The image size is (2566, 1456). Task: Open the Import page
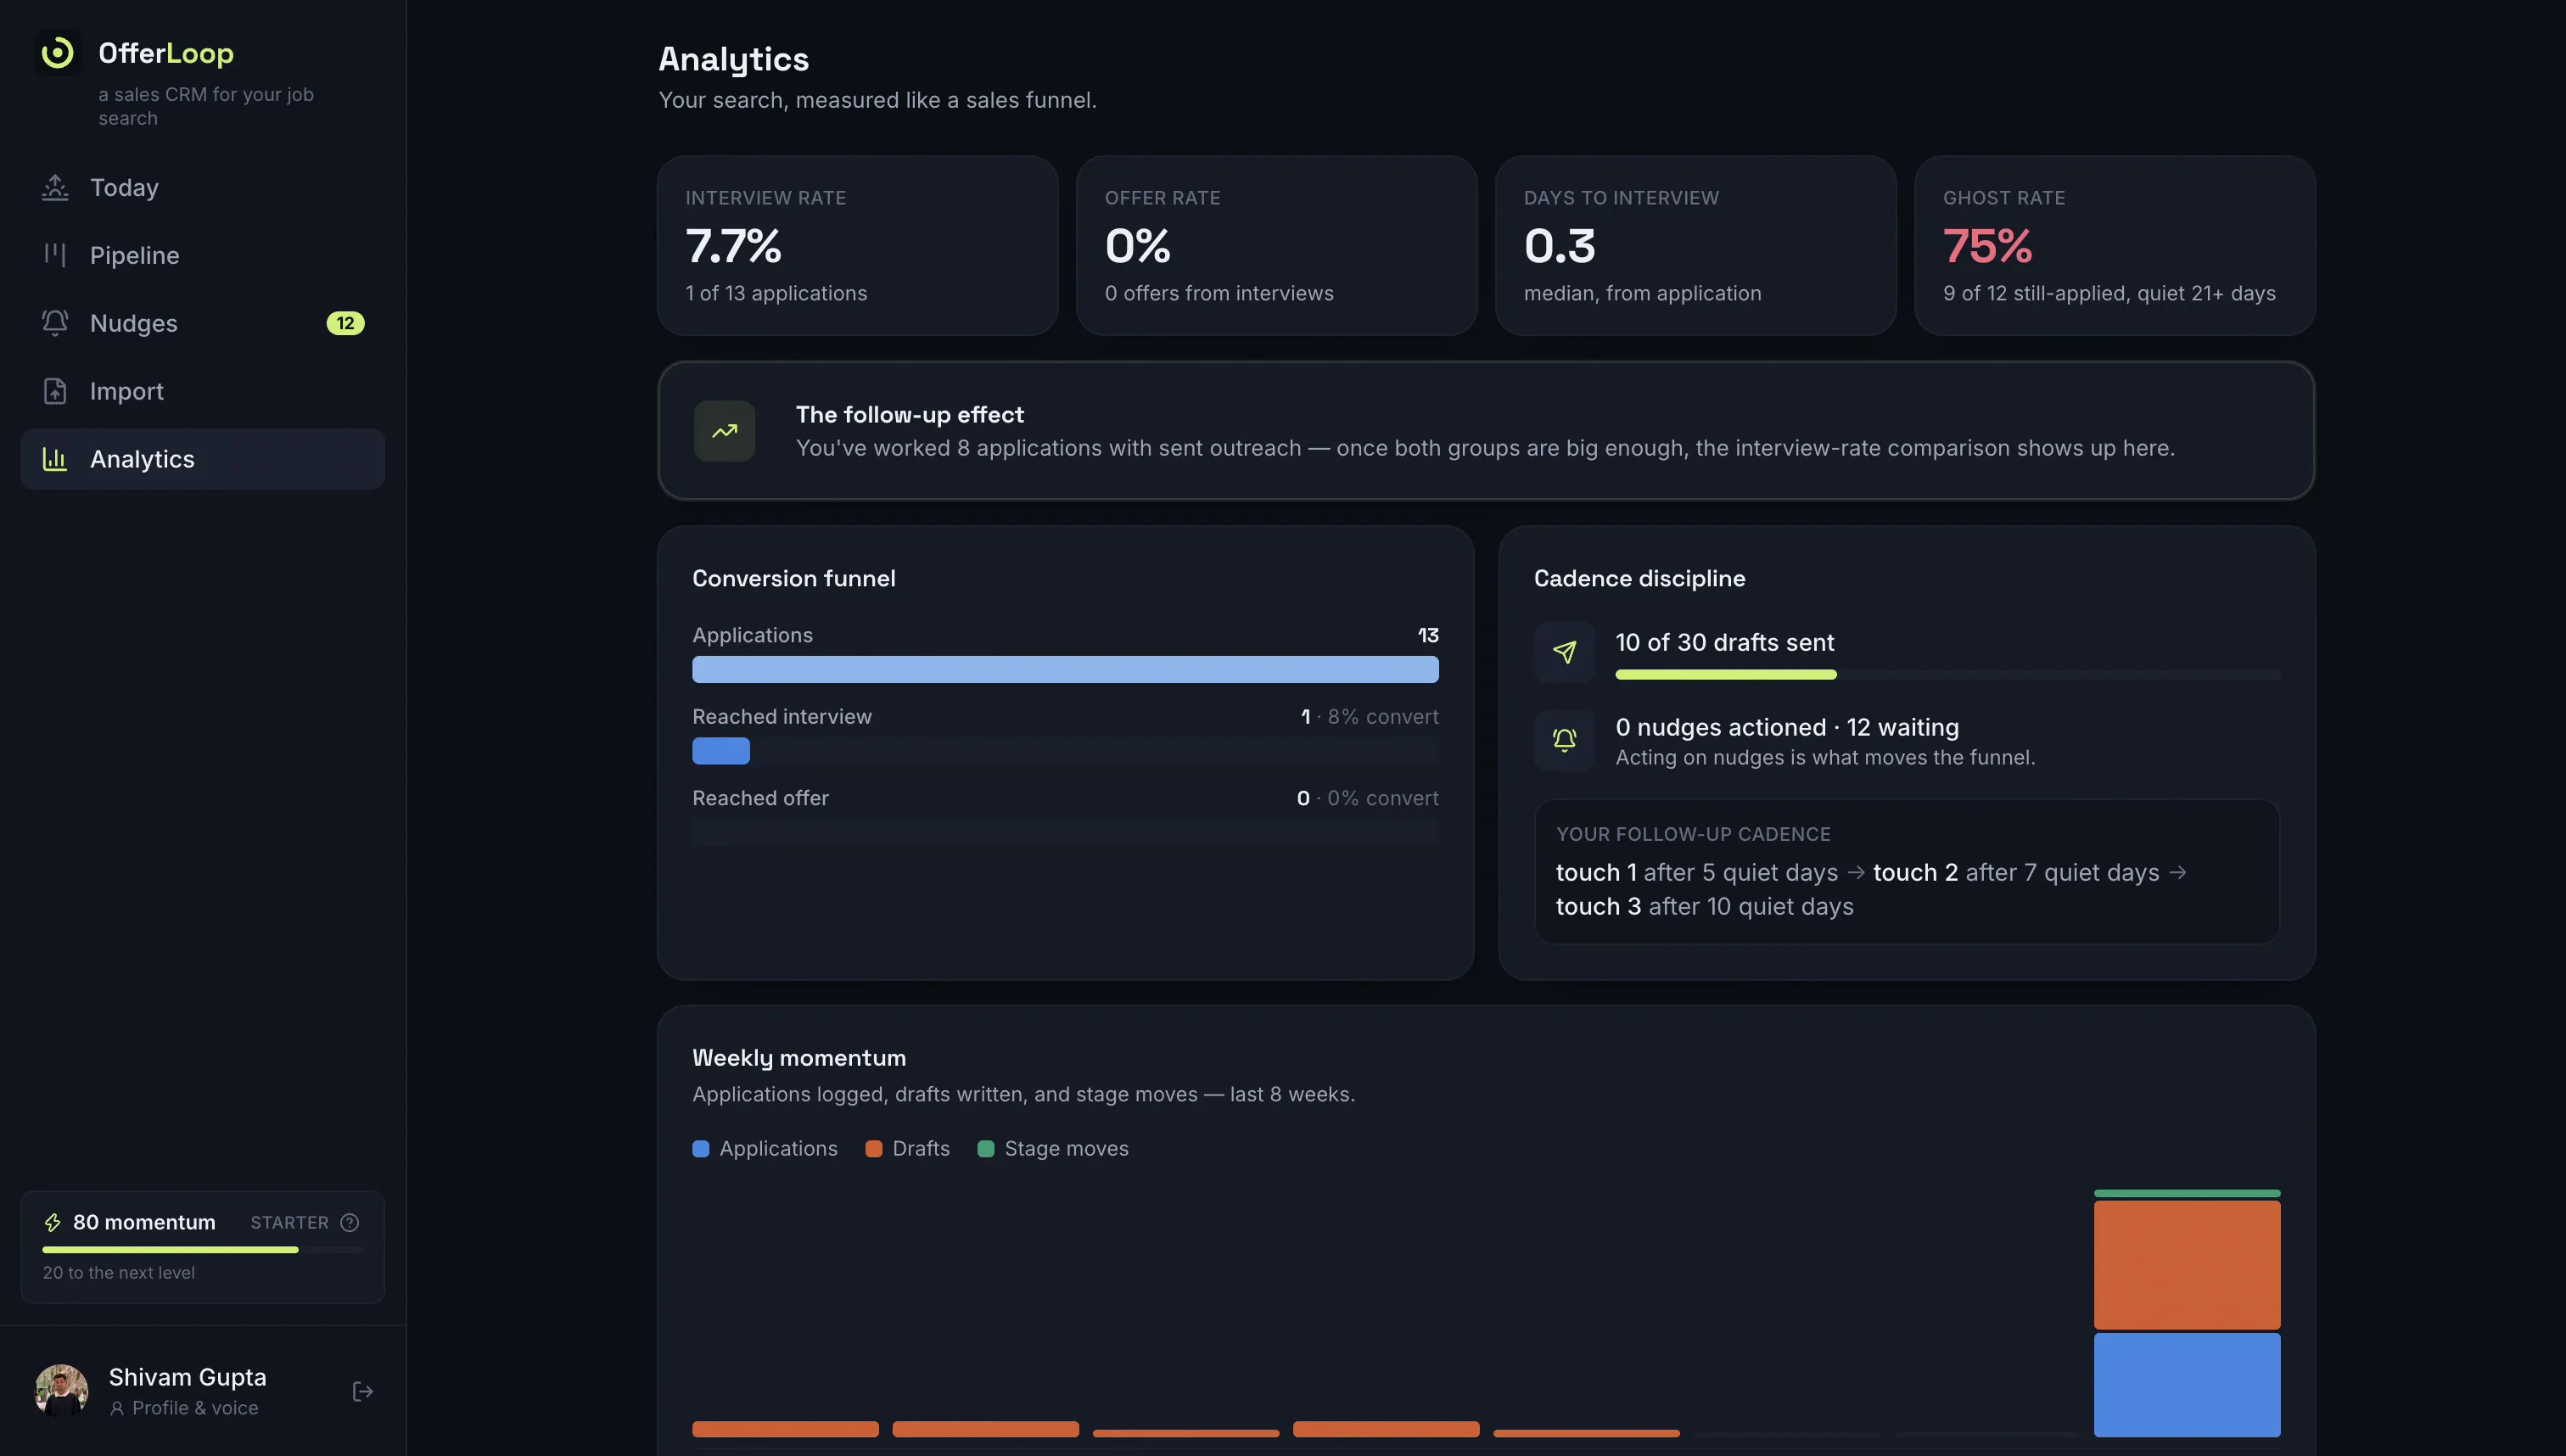coord(203,391)
